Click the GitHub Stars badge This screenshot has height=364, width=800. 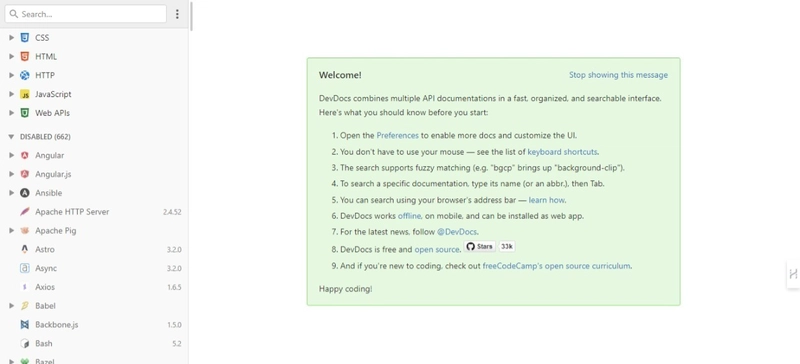coord(480,247)
